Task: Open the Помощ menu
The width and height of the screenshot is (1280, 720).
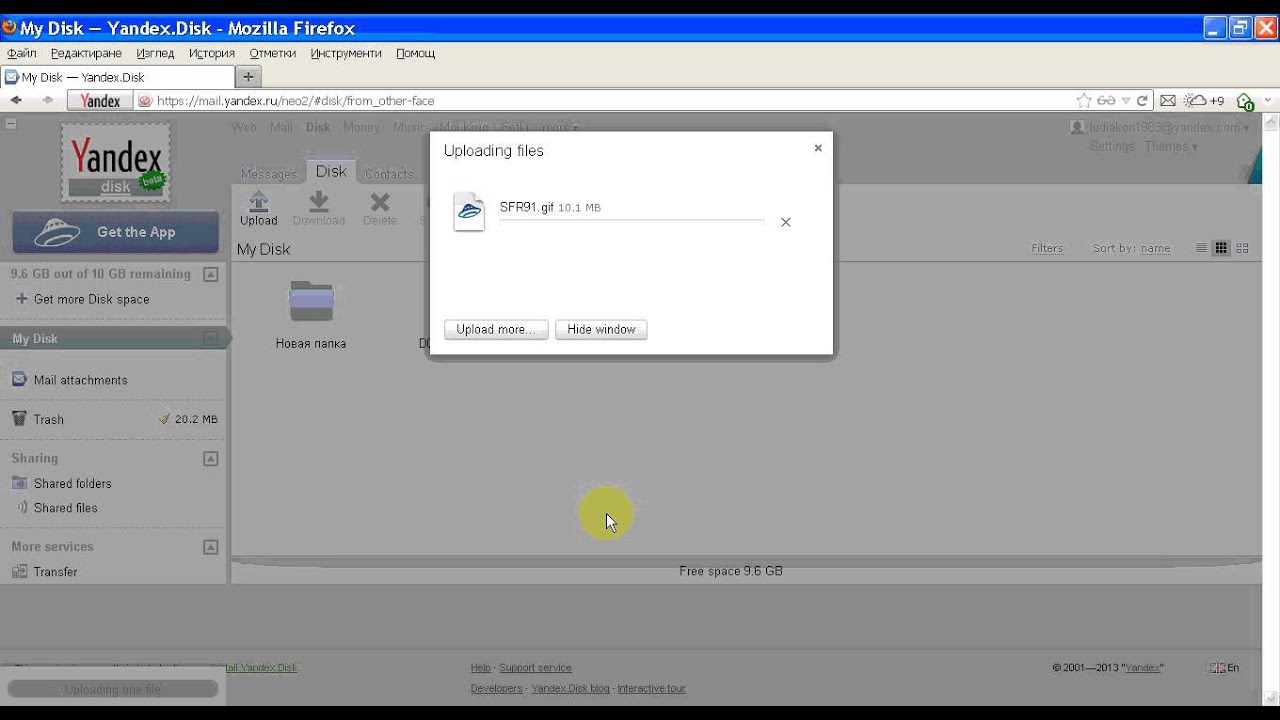Action: pyautogui.click(x=415, y=53)
